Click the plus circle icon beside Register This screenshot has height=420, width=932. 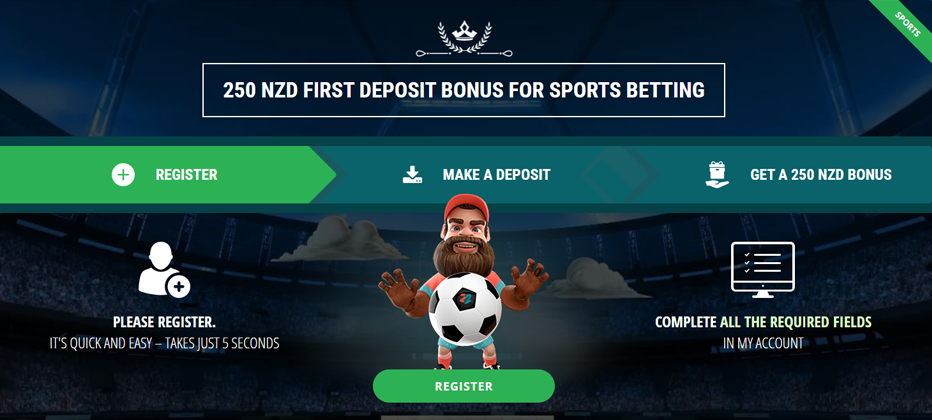123,175
